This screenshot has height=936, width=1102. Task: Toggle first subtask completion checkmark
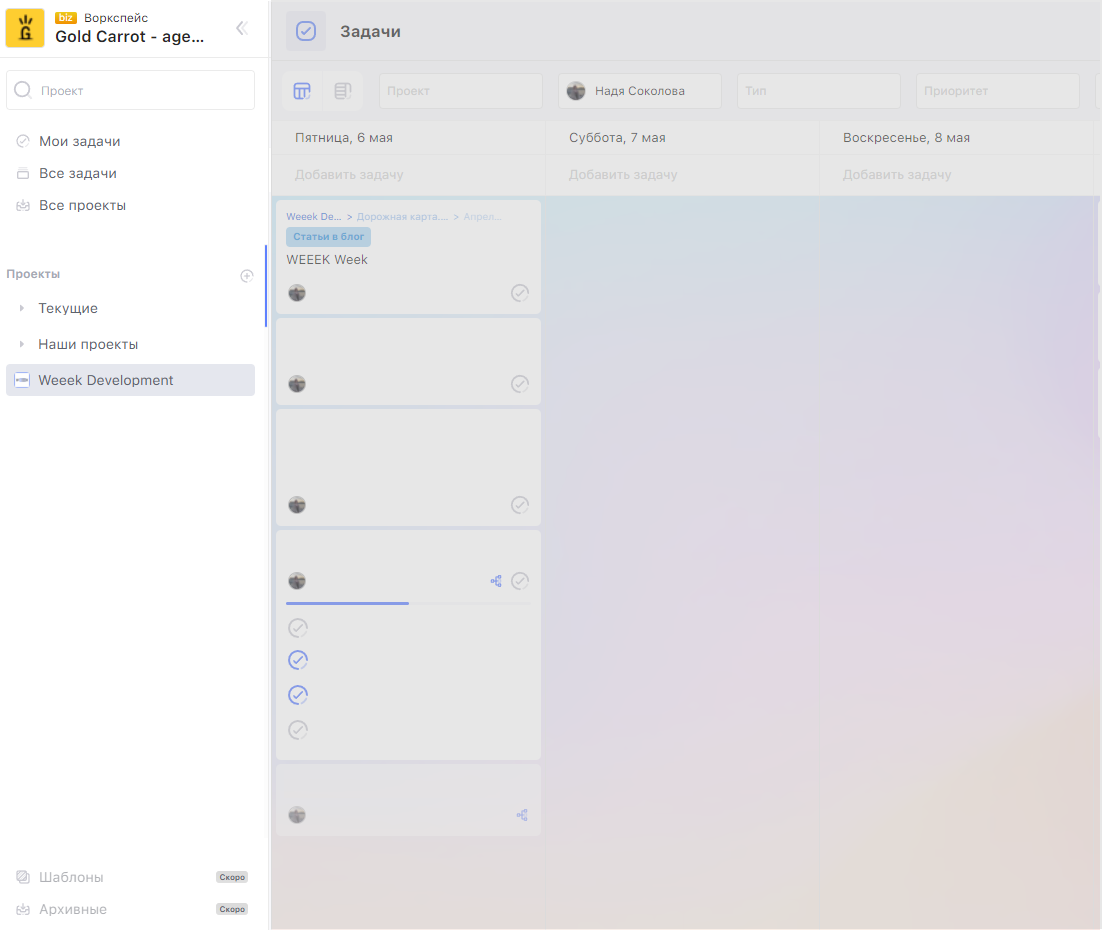(x=298, y=628)
